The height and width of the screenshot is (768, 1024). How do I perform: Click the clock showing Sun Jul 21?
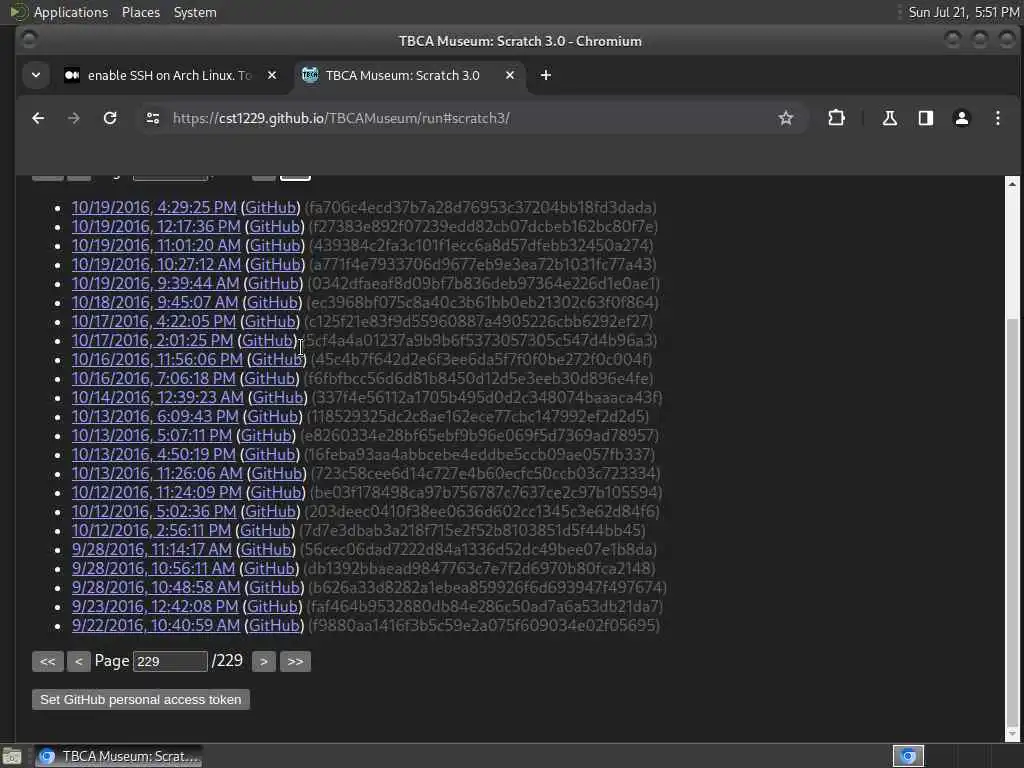[x=963, y=12]
